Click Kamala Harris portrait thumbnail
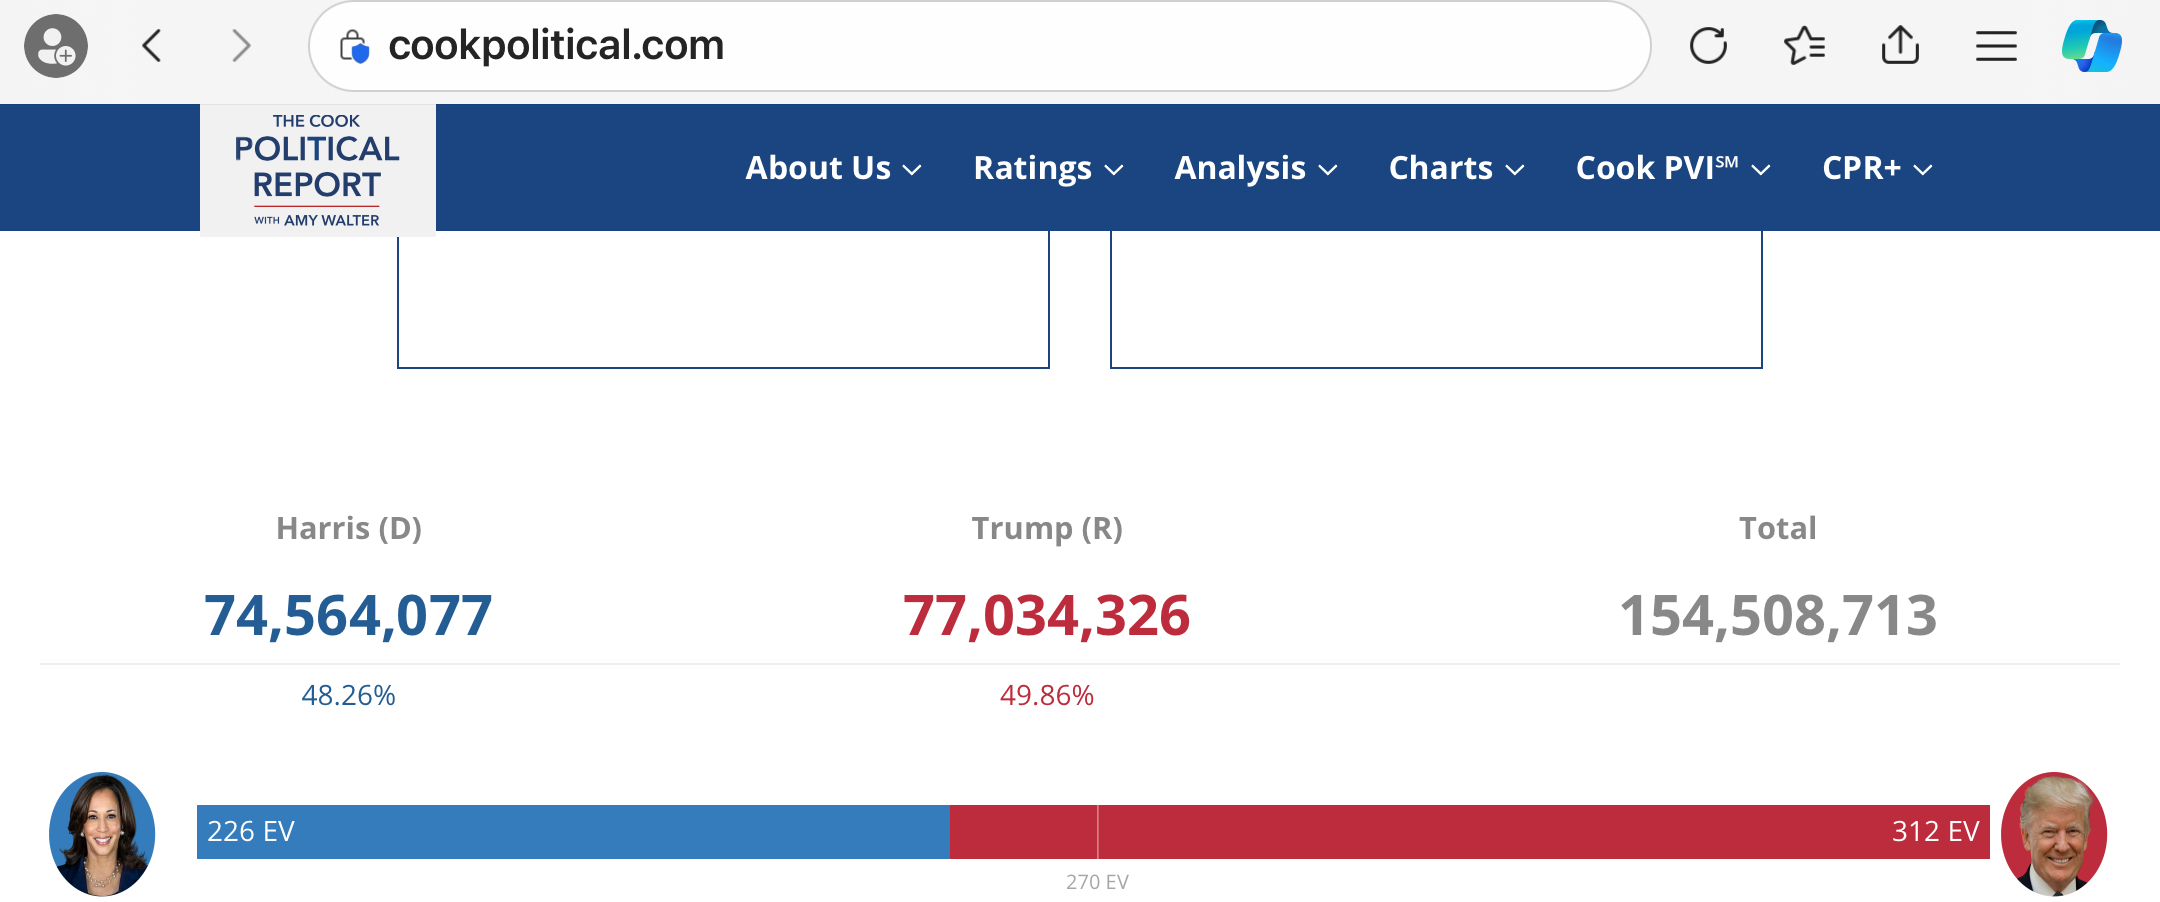The width and height of the screenshot is (2160, 902). pyautogui.click(x=102, y=833)
